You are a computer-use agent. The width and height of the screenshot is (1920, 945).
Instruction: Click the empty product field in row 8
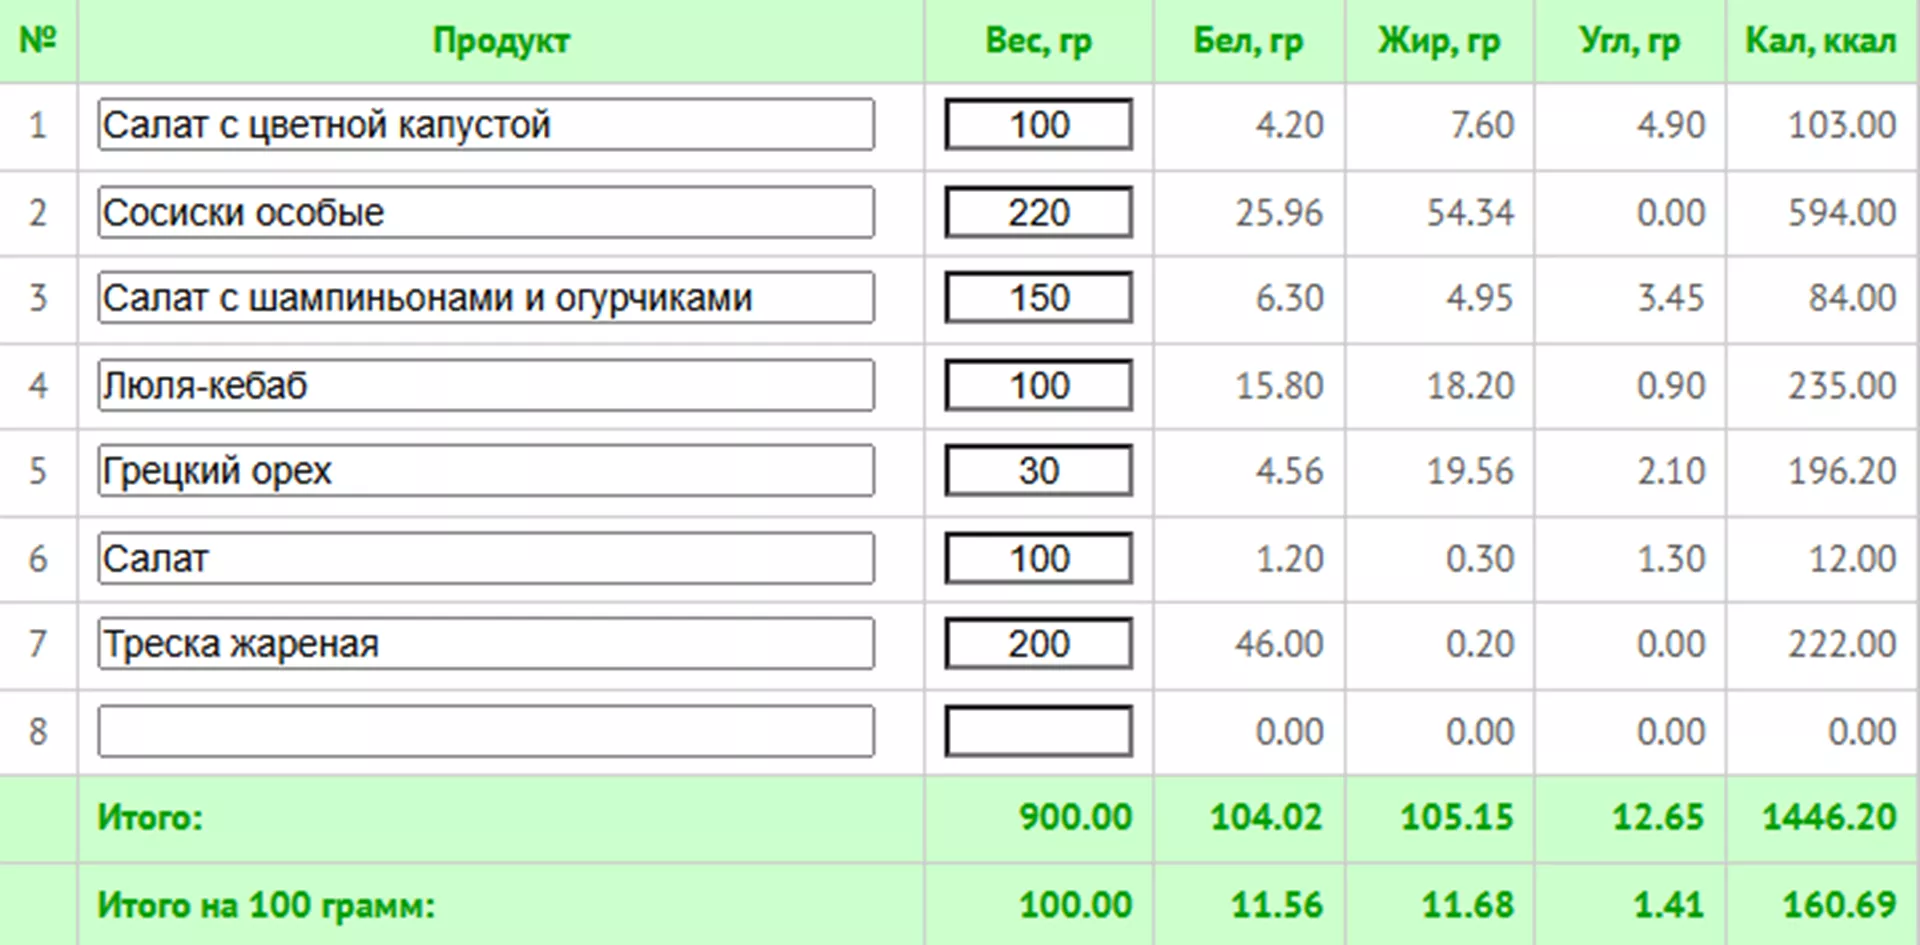[486, 731]
